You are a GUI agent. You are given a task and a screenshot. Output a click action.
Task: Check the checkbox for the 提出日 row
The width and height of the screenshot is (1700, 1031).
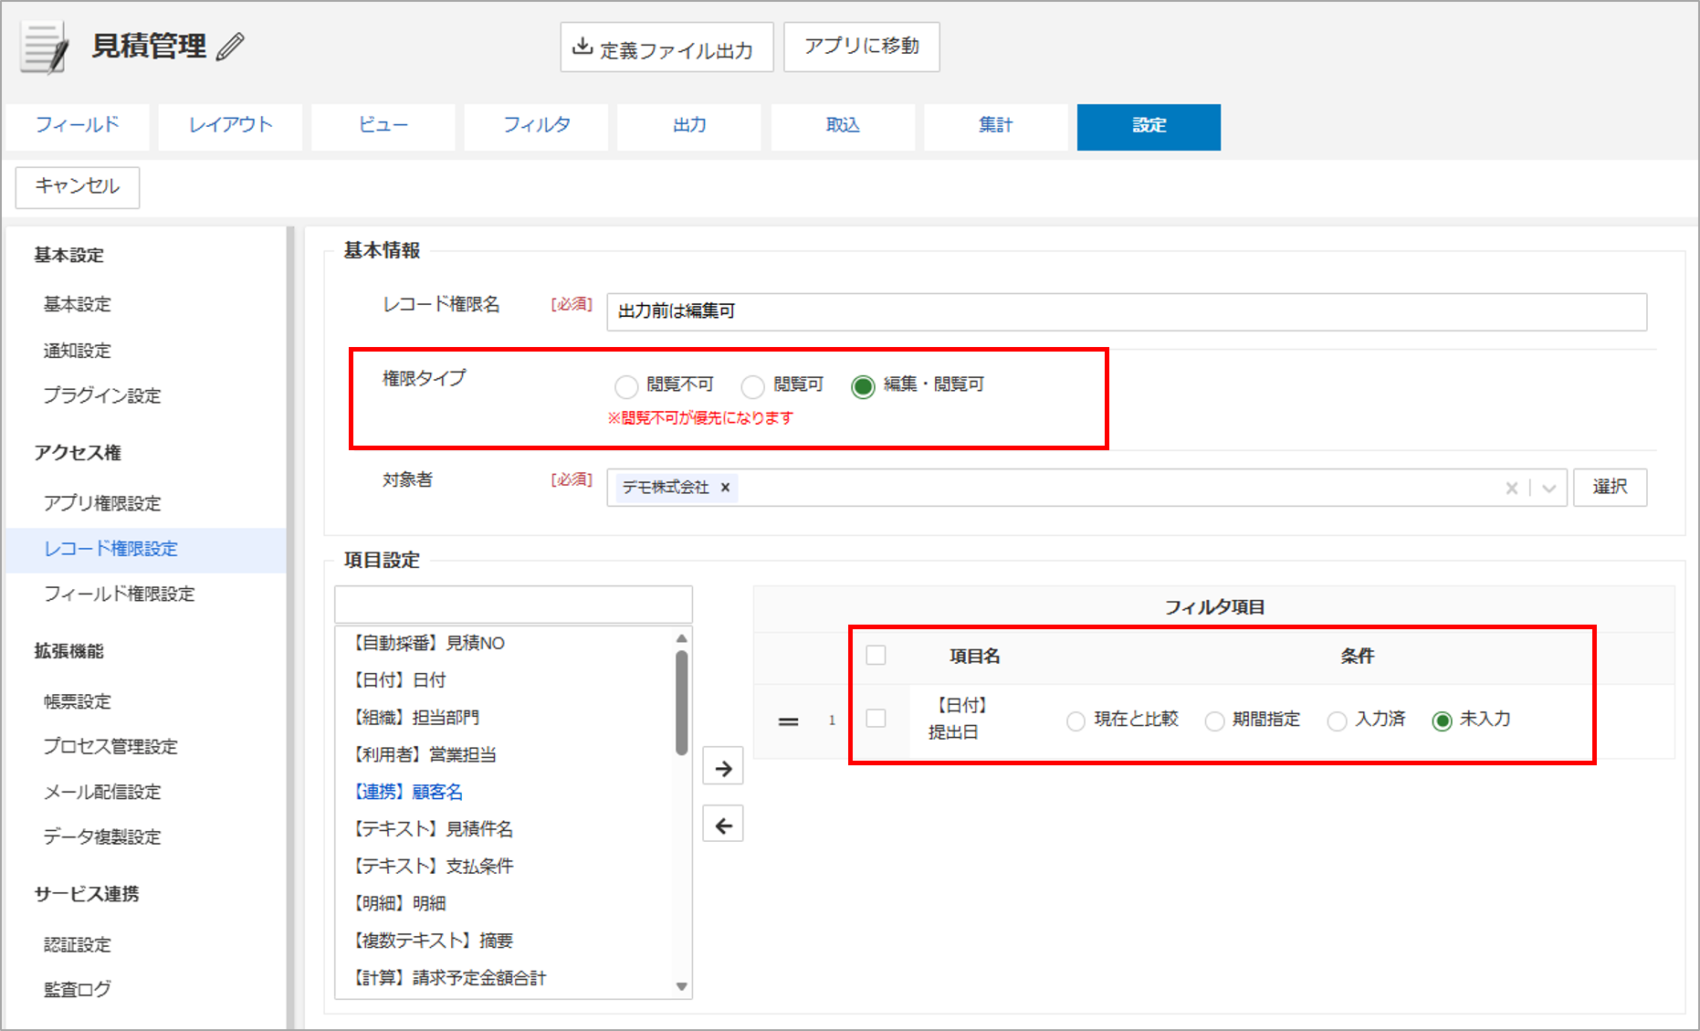coord(876,718)
